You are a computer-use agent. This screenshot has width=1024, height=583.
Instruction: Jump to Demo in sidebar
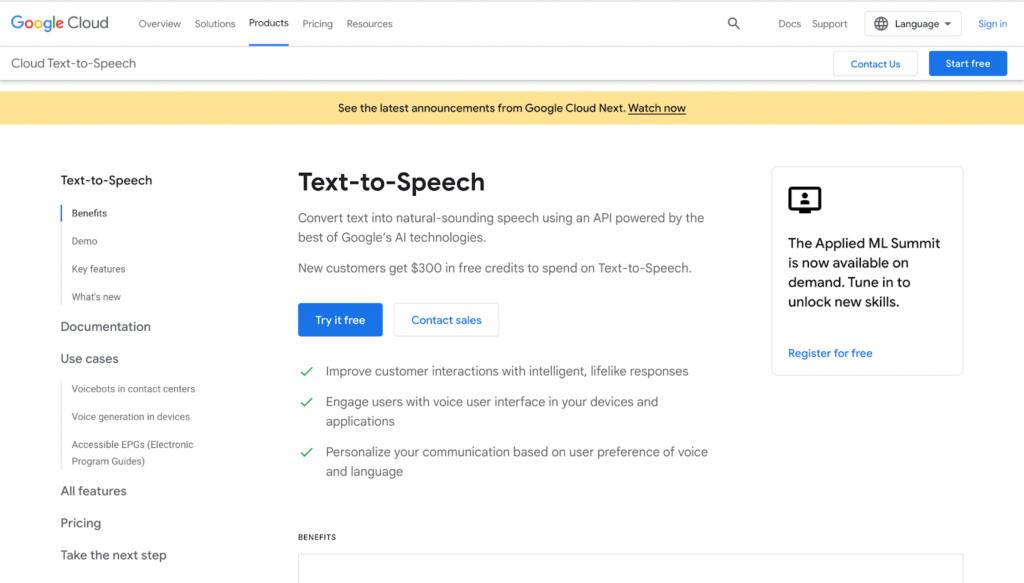click(84, 241)
